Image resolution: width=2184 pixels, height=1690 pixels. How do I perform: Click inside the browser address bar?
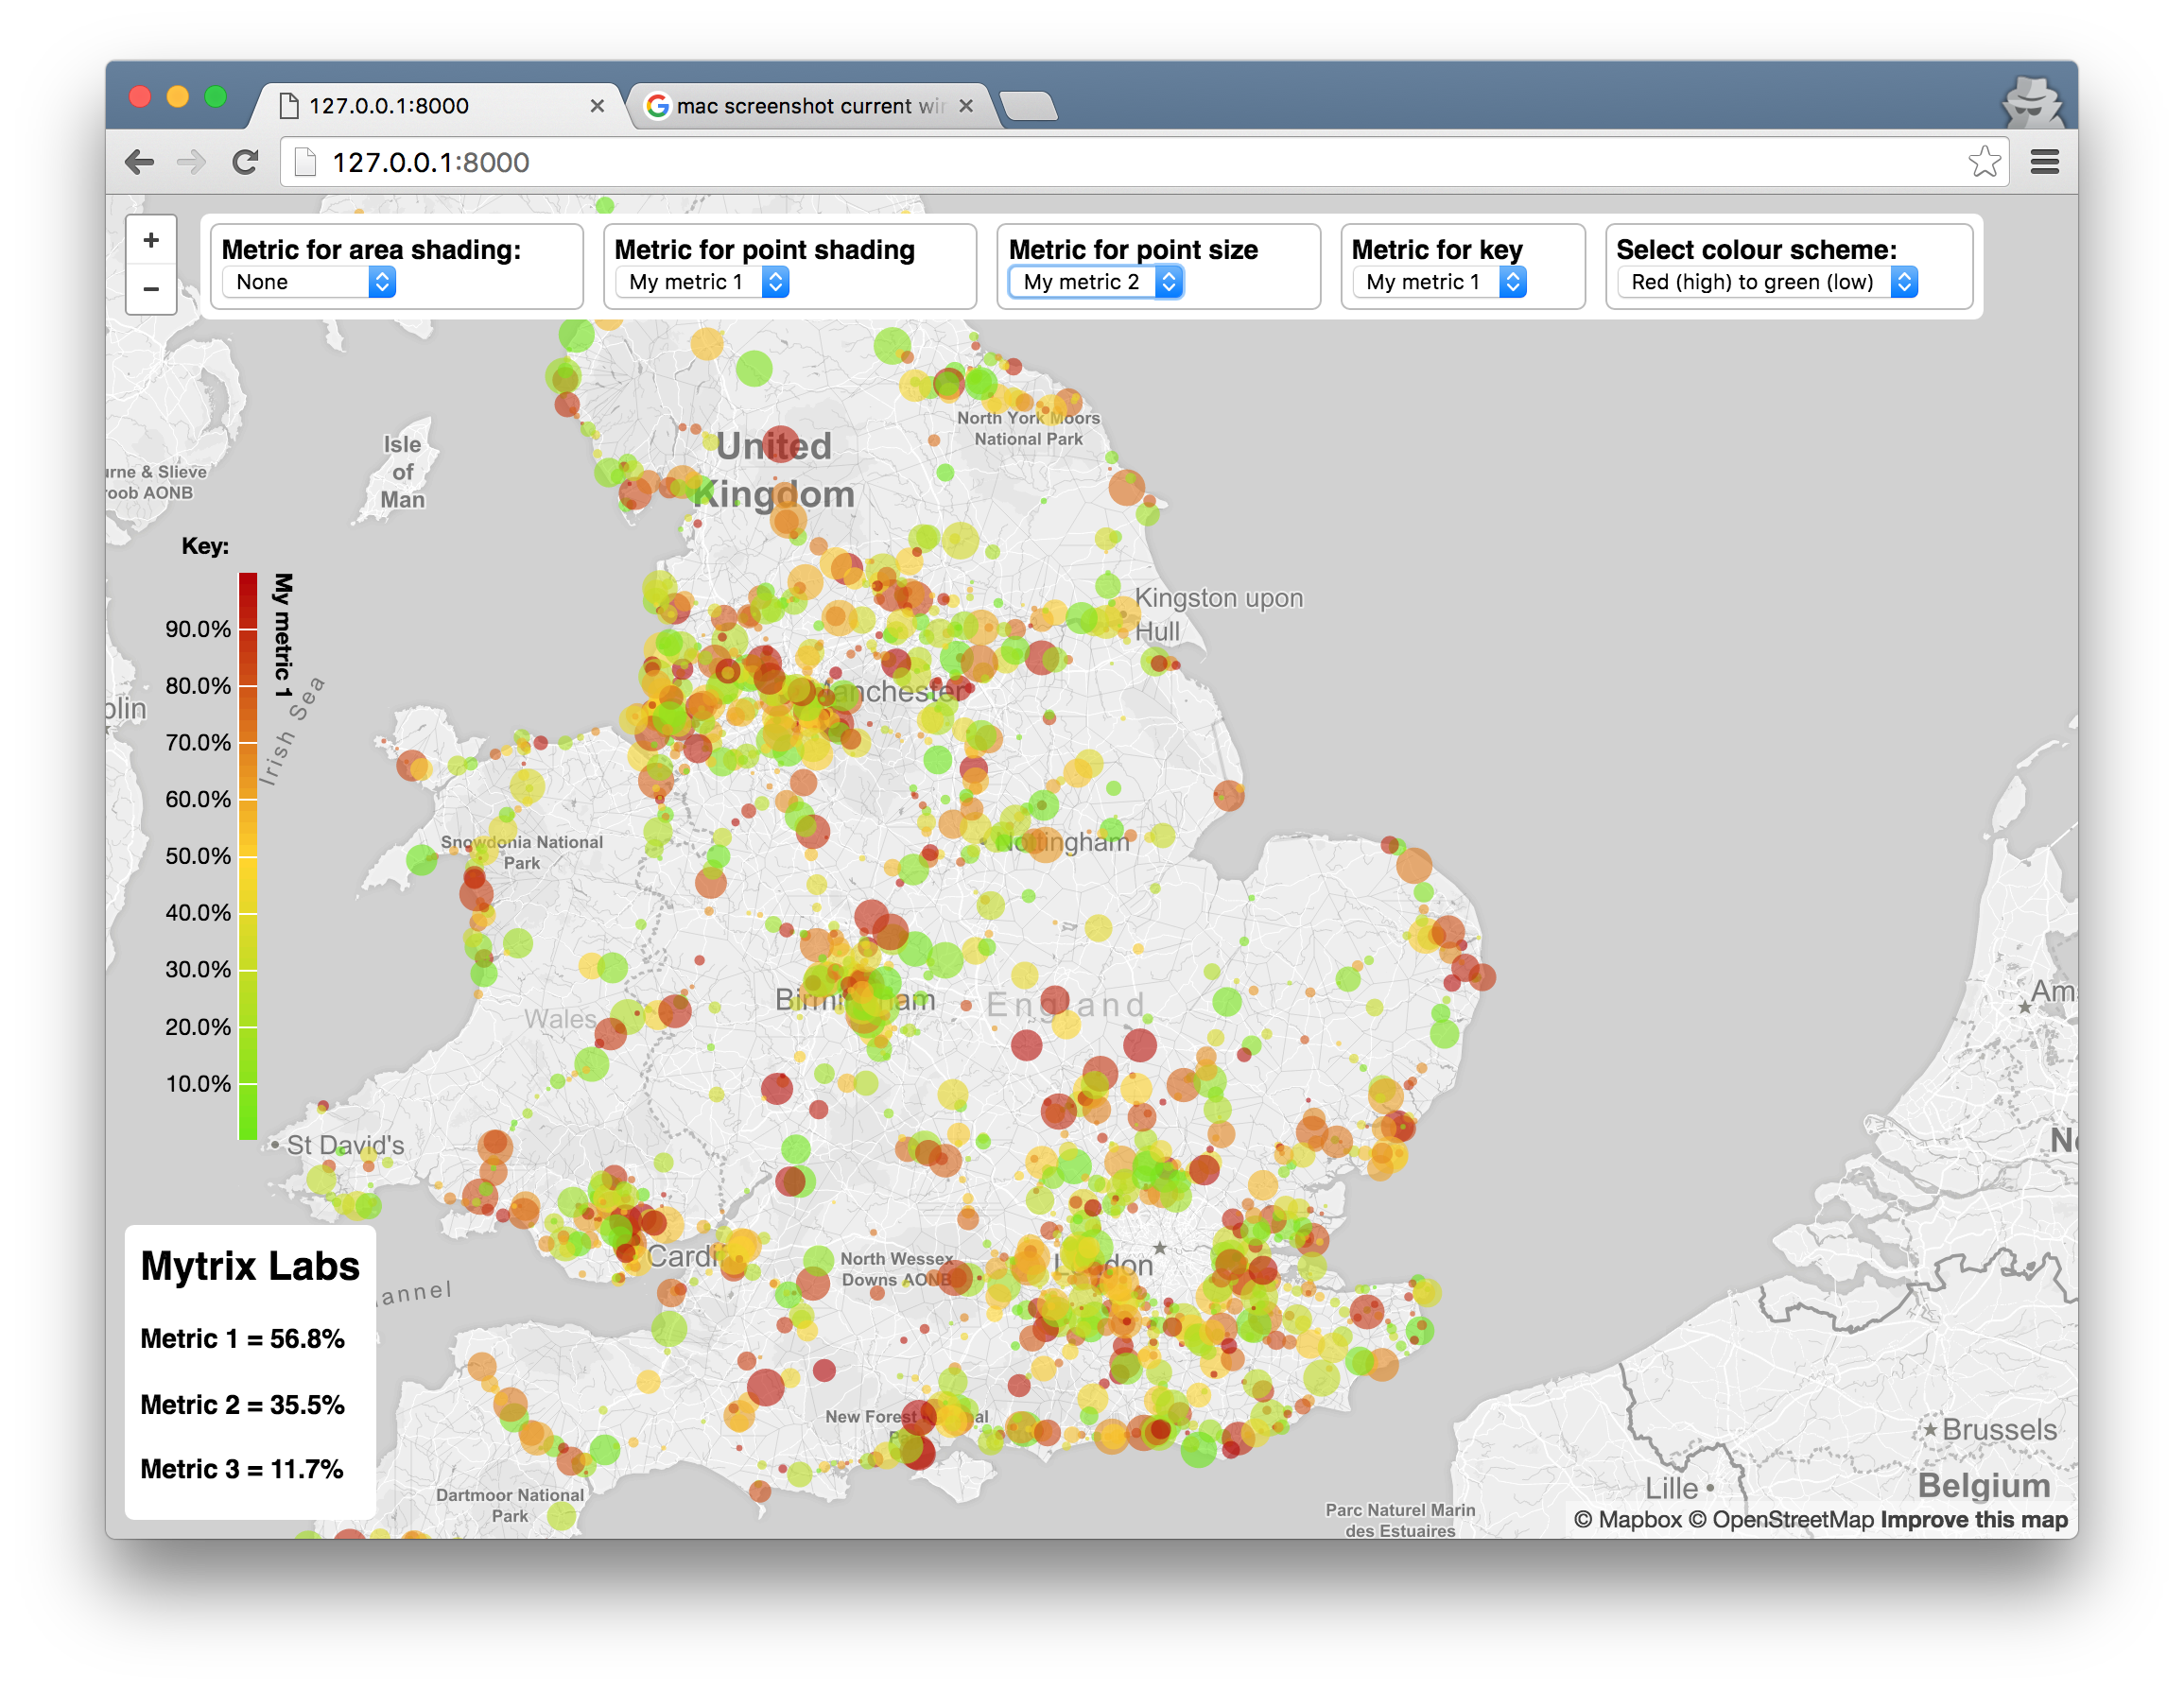(x=700, y=161)
